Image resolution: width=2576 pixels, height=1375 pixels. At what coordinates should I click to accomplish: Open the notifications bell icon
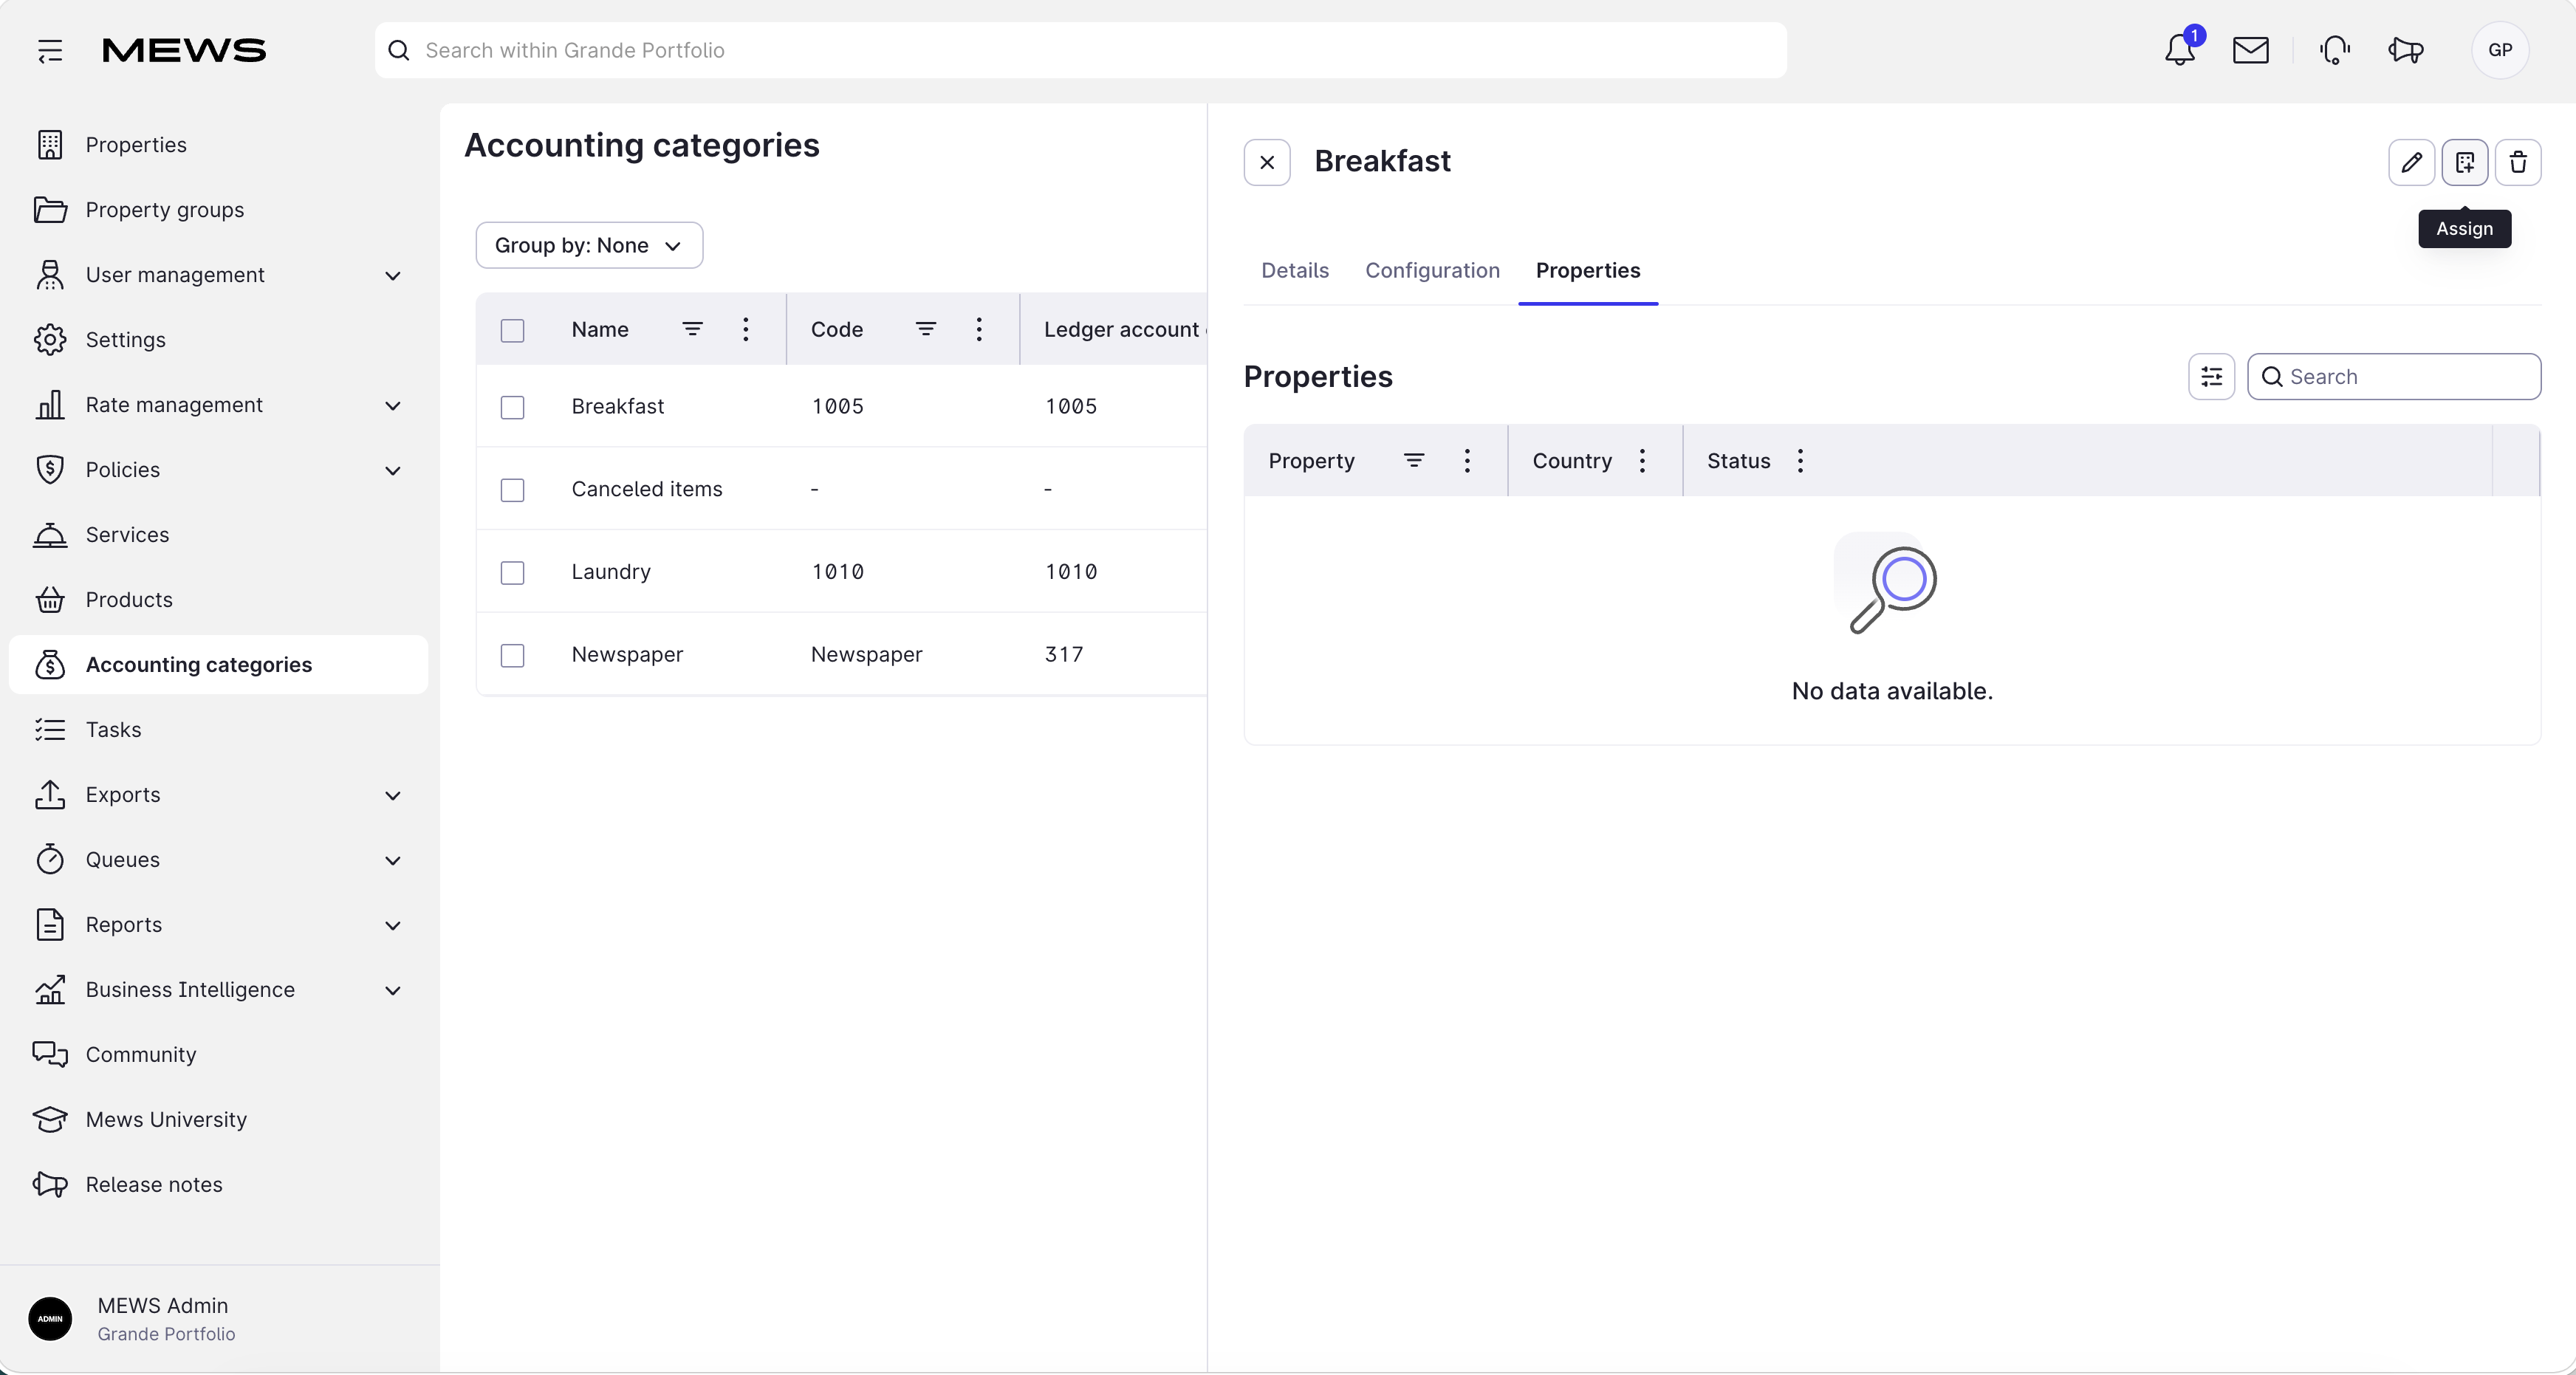[2180, 50]
